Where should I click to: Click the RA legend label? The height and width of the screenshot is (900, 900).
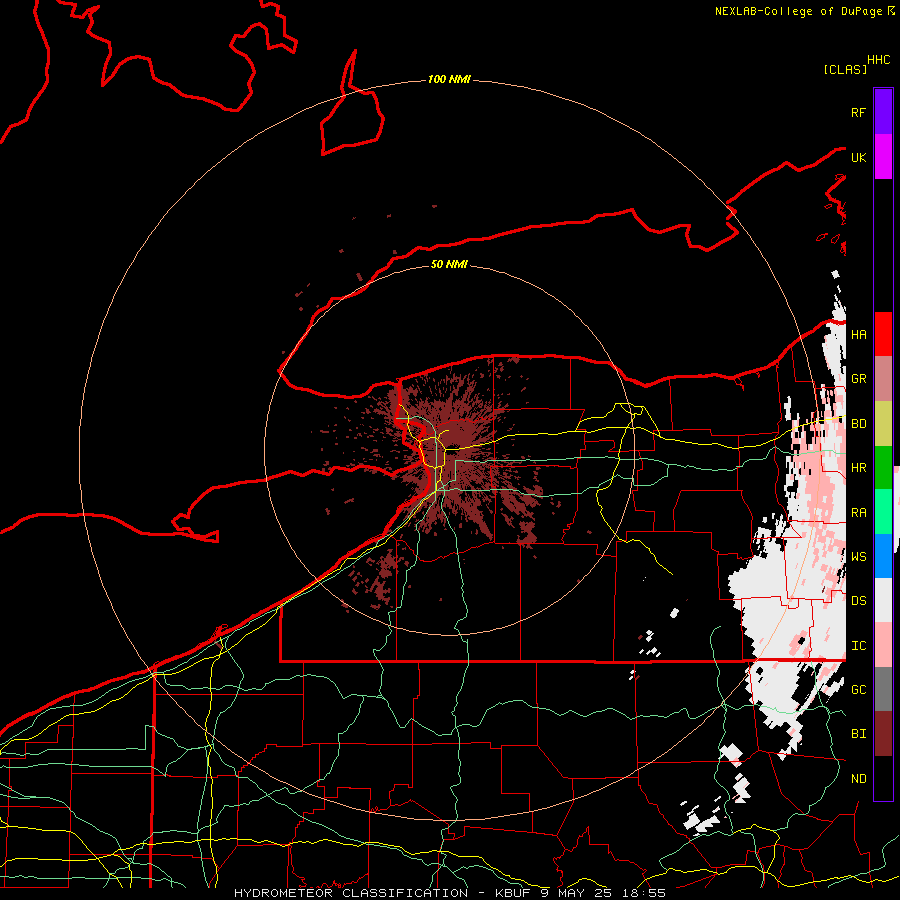859,513
